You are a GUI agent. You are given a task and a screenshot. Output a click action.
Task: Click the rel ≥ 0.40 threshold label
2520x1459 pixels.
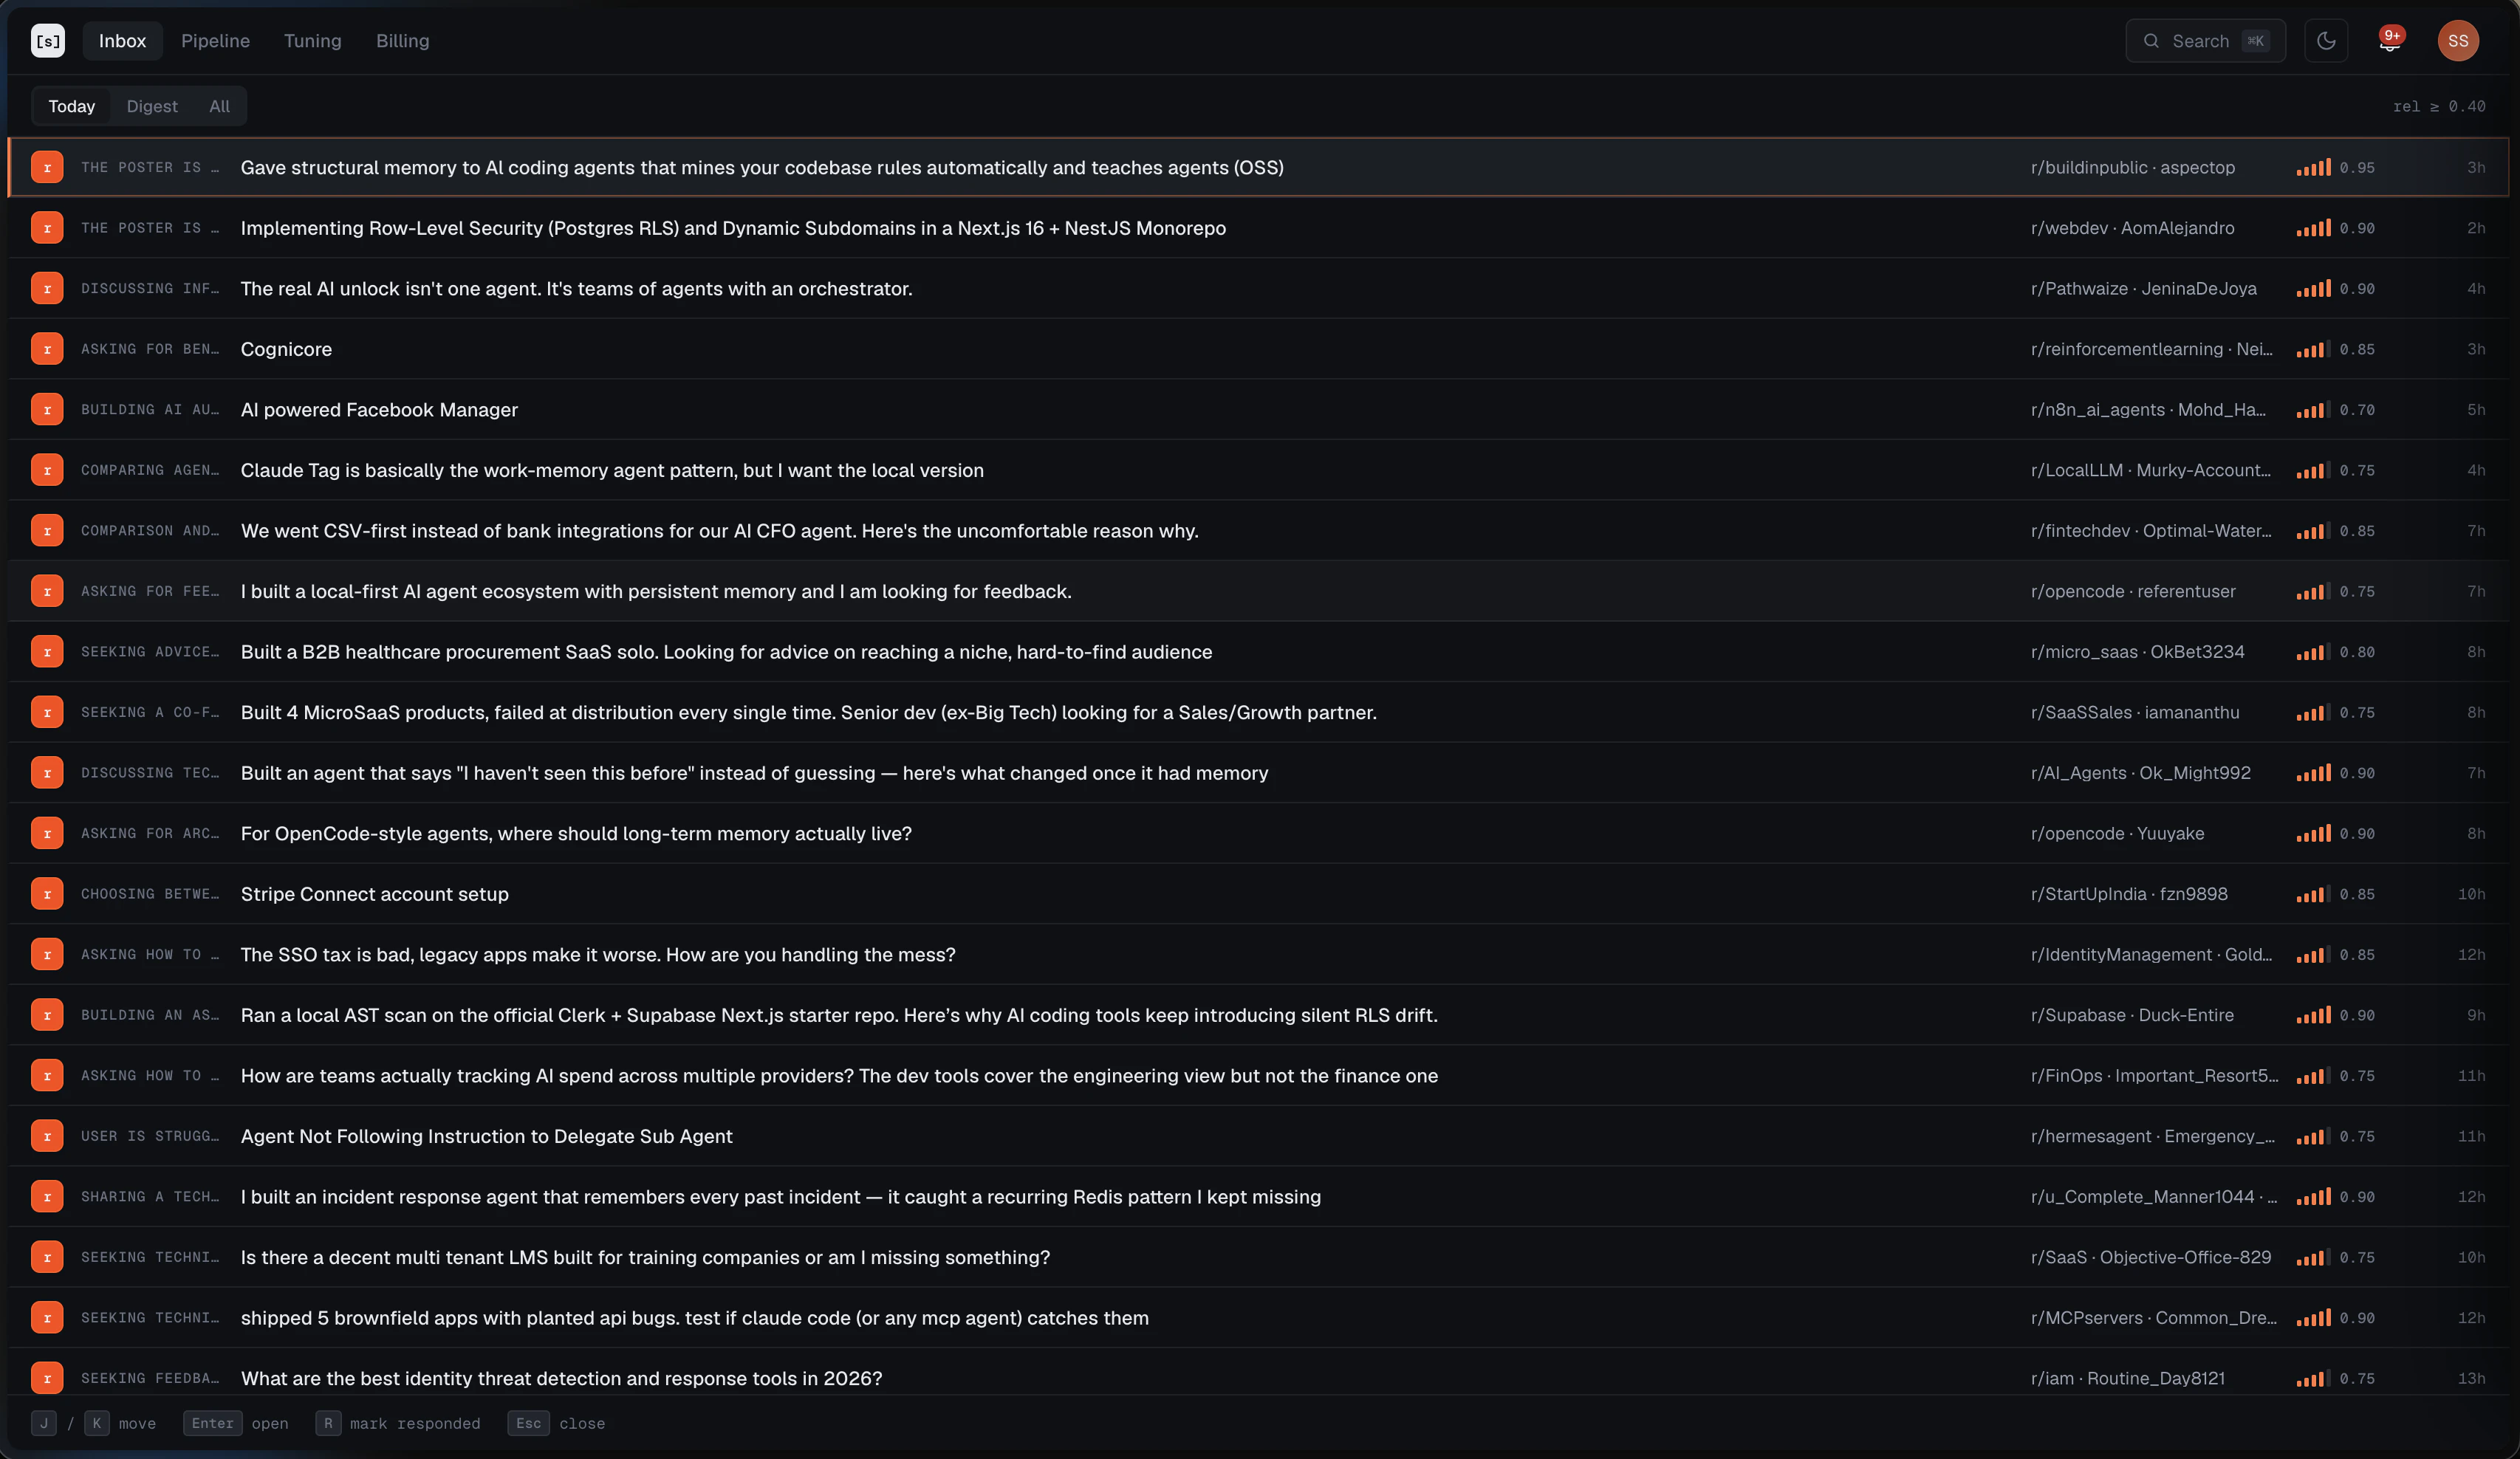[x=2439, y=106]
